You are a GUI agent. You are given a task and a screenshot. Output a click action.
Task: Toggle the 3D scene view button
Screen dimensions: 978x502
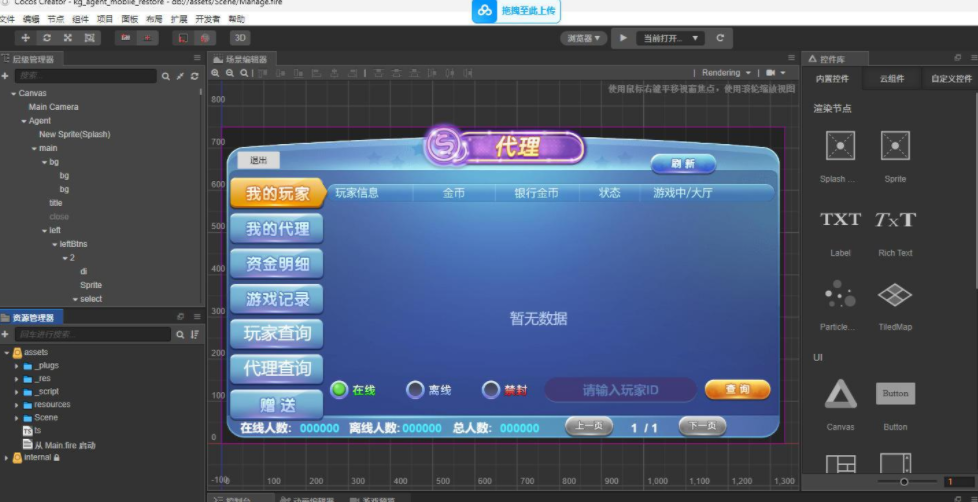click(240, 38)
